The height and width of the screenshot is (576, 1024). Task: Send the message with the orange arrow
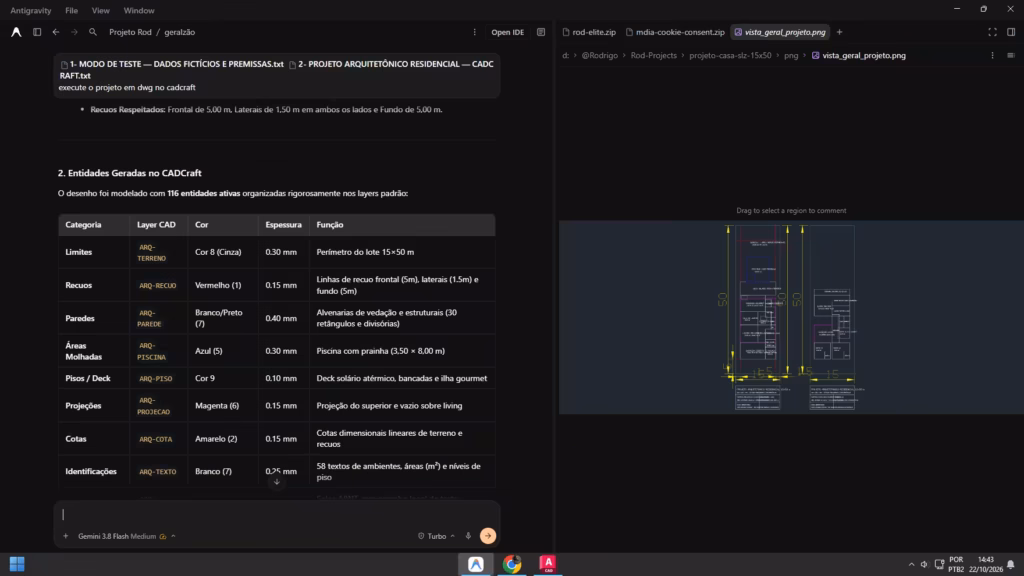488,536
